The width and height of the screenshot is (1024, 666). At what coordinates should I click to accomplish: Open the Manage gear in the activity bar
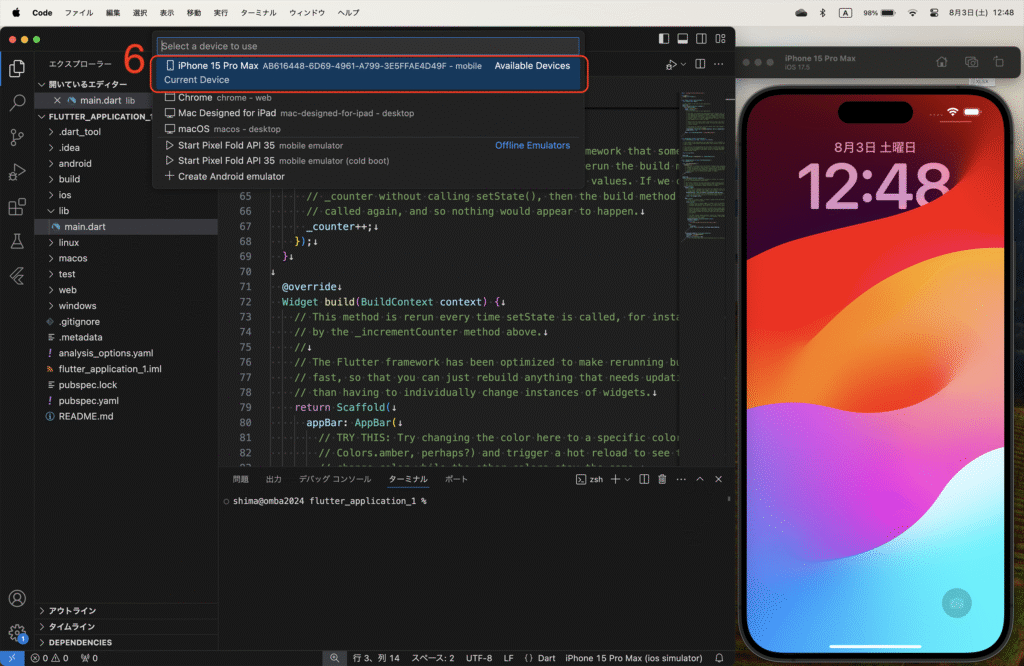click(x=18, y=632)
